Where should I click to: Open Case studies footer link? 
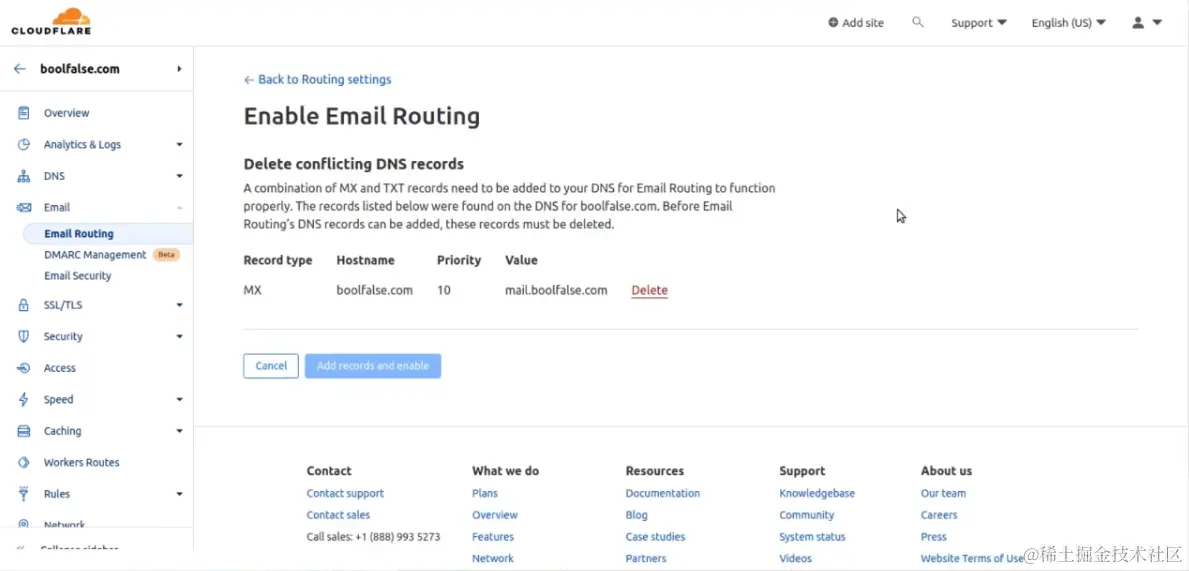[655, 536]
